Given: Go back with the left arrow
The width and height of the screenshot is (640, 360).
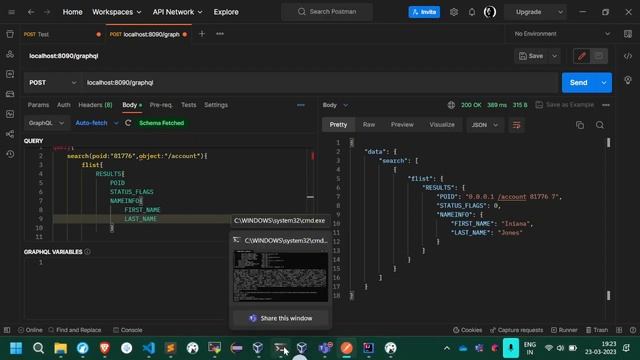Looking at the screenshot, I should click(31, 12).
